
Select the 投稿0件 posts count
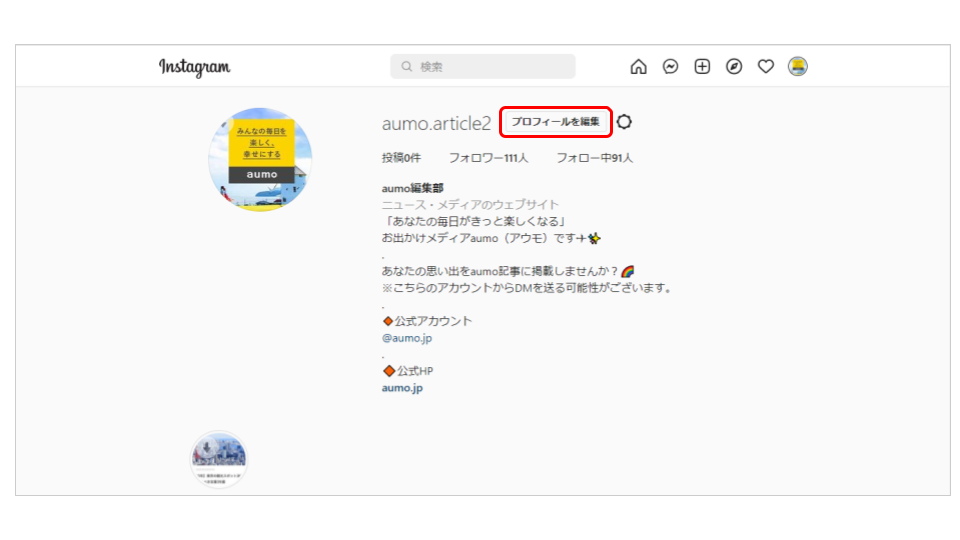tap(402, 158)
